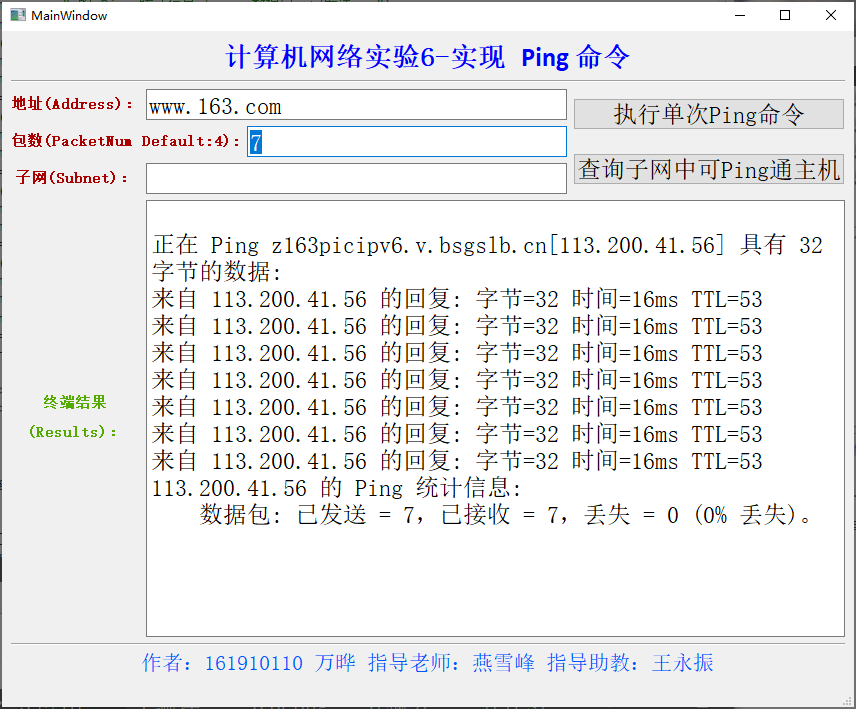Click the empty 子网(Subnet) input field
This screenshot has height=709, width=856.
pos(355,178)
